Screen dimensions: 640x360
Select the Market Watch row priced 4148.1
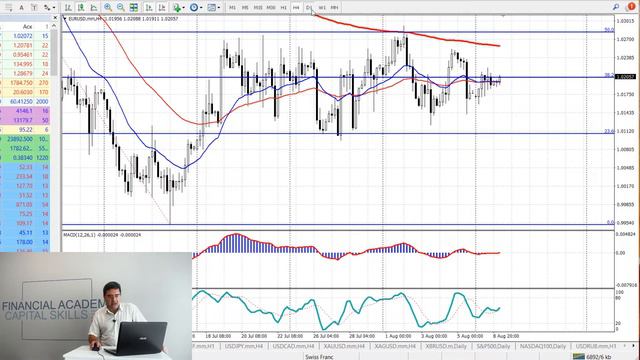(25, 111)
